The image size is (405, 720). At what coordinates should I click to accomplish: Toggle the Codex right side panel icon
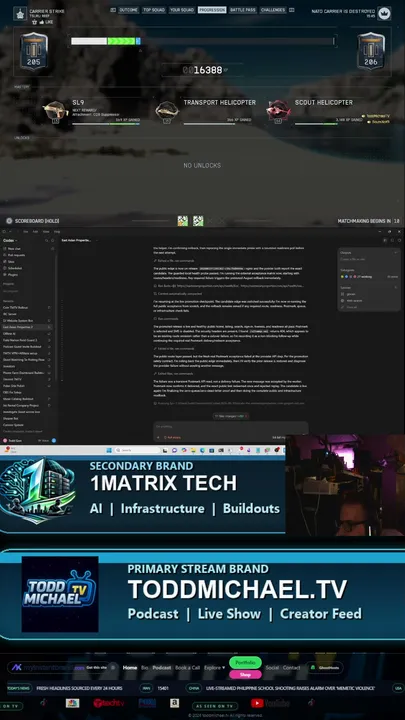pyautogui.click(x=385, y=240)
